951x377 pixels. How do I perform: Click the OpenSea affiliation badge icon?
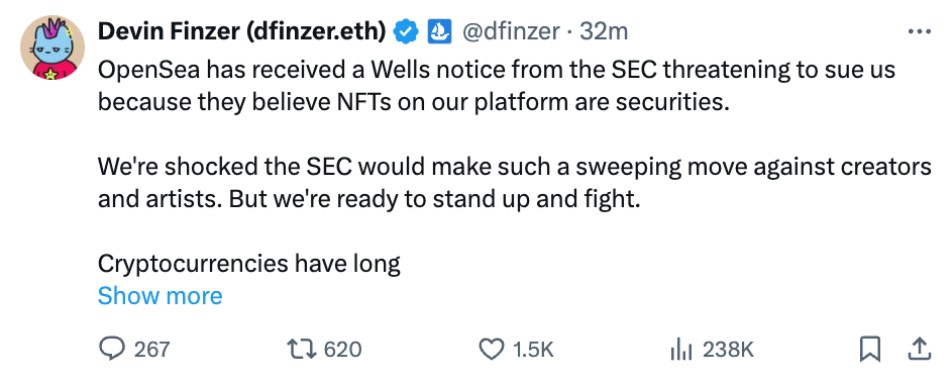point(439,32)
